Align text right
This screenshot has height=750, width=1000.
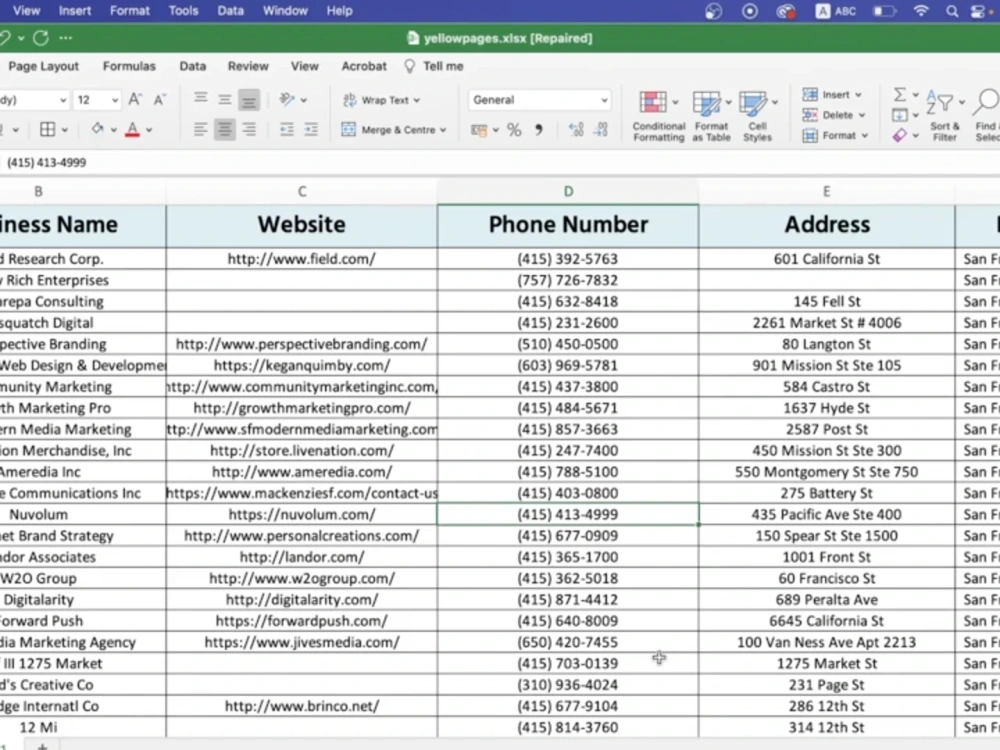click(x=249, y=129)
